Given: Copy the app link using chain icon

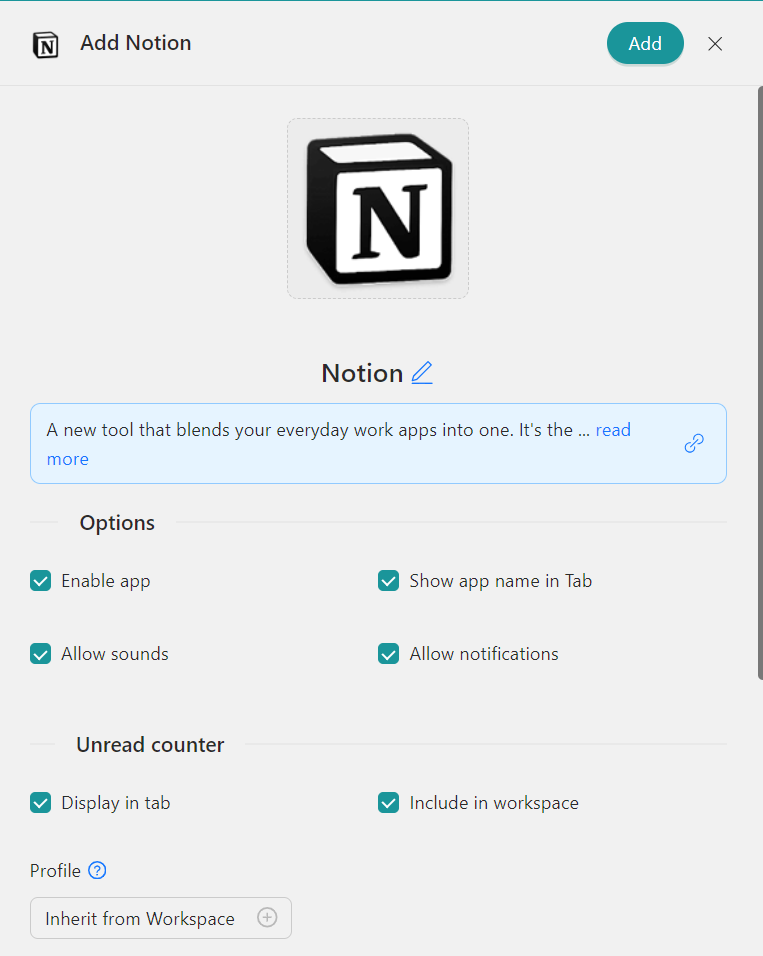Looking at the screenshot, I should [x=694, y=443].
